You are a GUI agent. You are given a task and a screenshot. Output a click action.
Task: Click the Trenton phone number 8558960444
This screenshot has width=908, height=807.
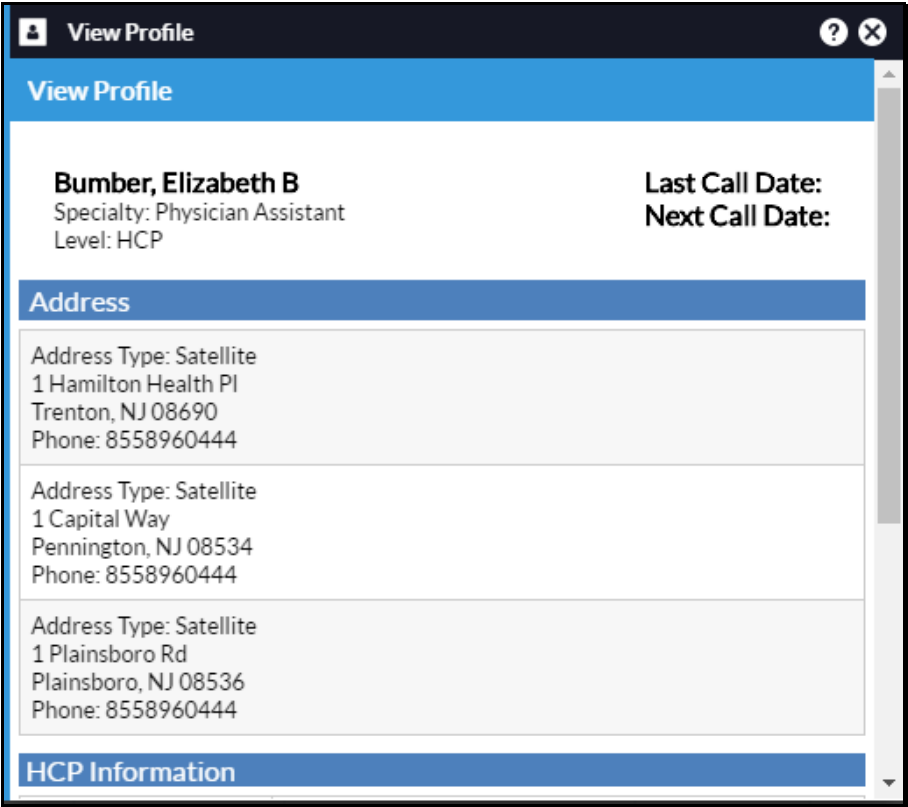point(171,440)
